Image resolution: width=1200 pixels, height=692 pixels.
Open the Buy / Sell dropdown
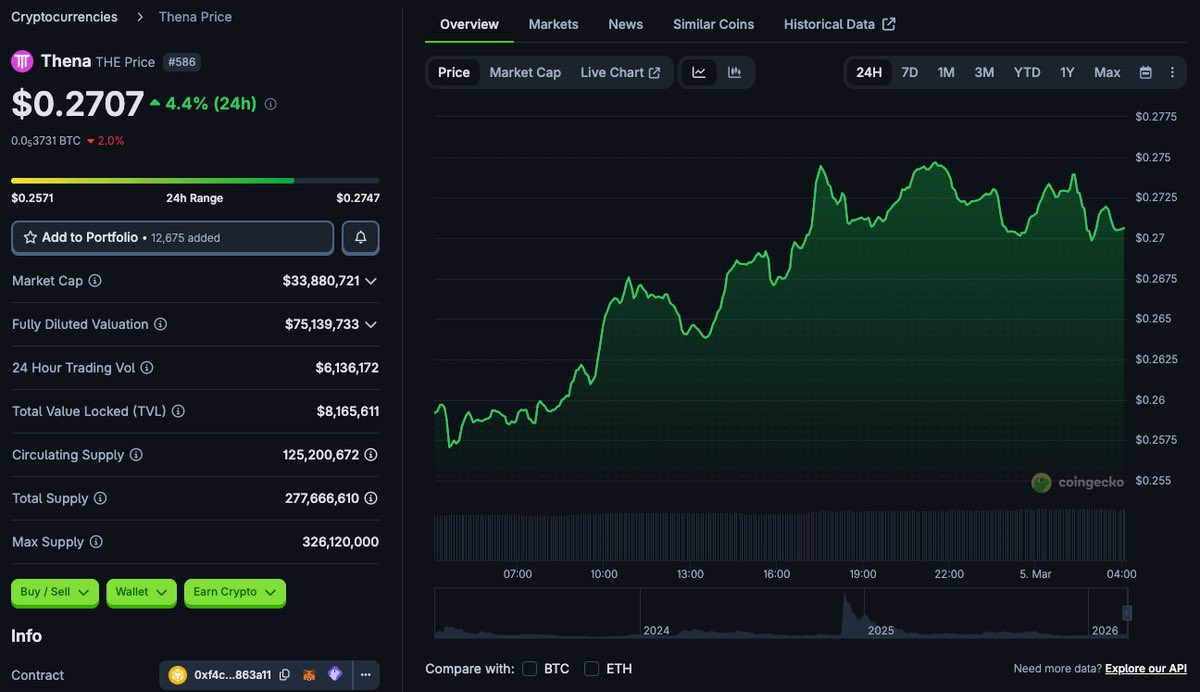54,592
